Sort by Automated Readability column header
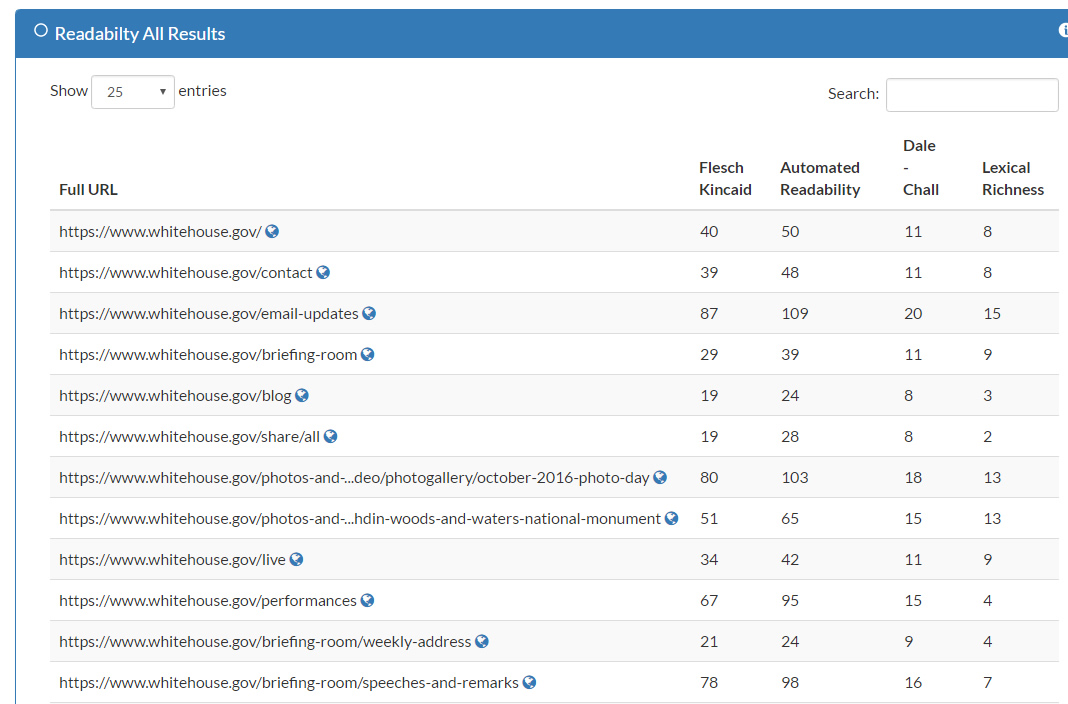This screenshot has width=1068, height=704. tap(820, 178)
